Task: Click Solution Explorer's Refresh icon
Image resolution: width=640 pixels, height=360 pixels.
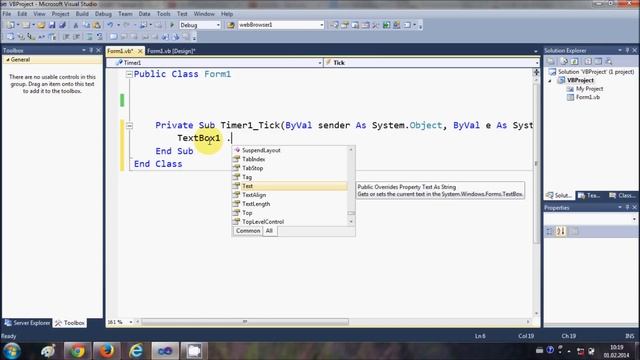Action: [x=575, y=61]
